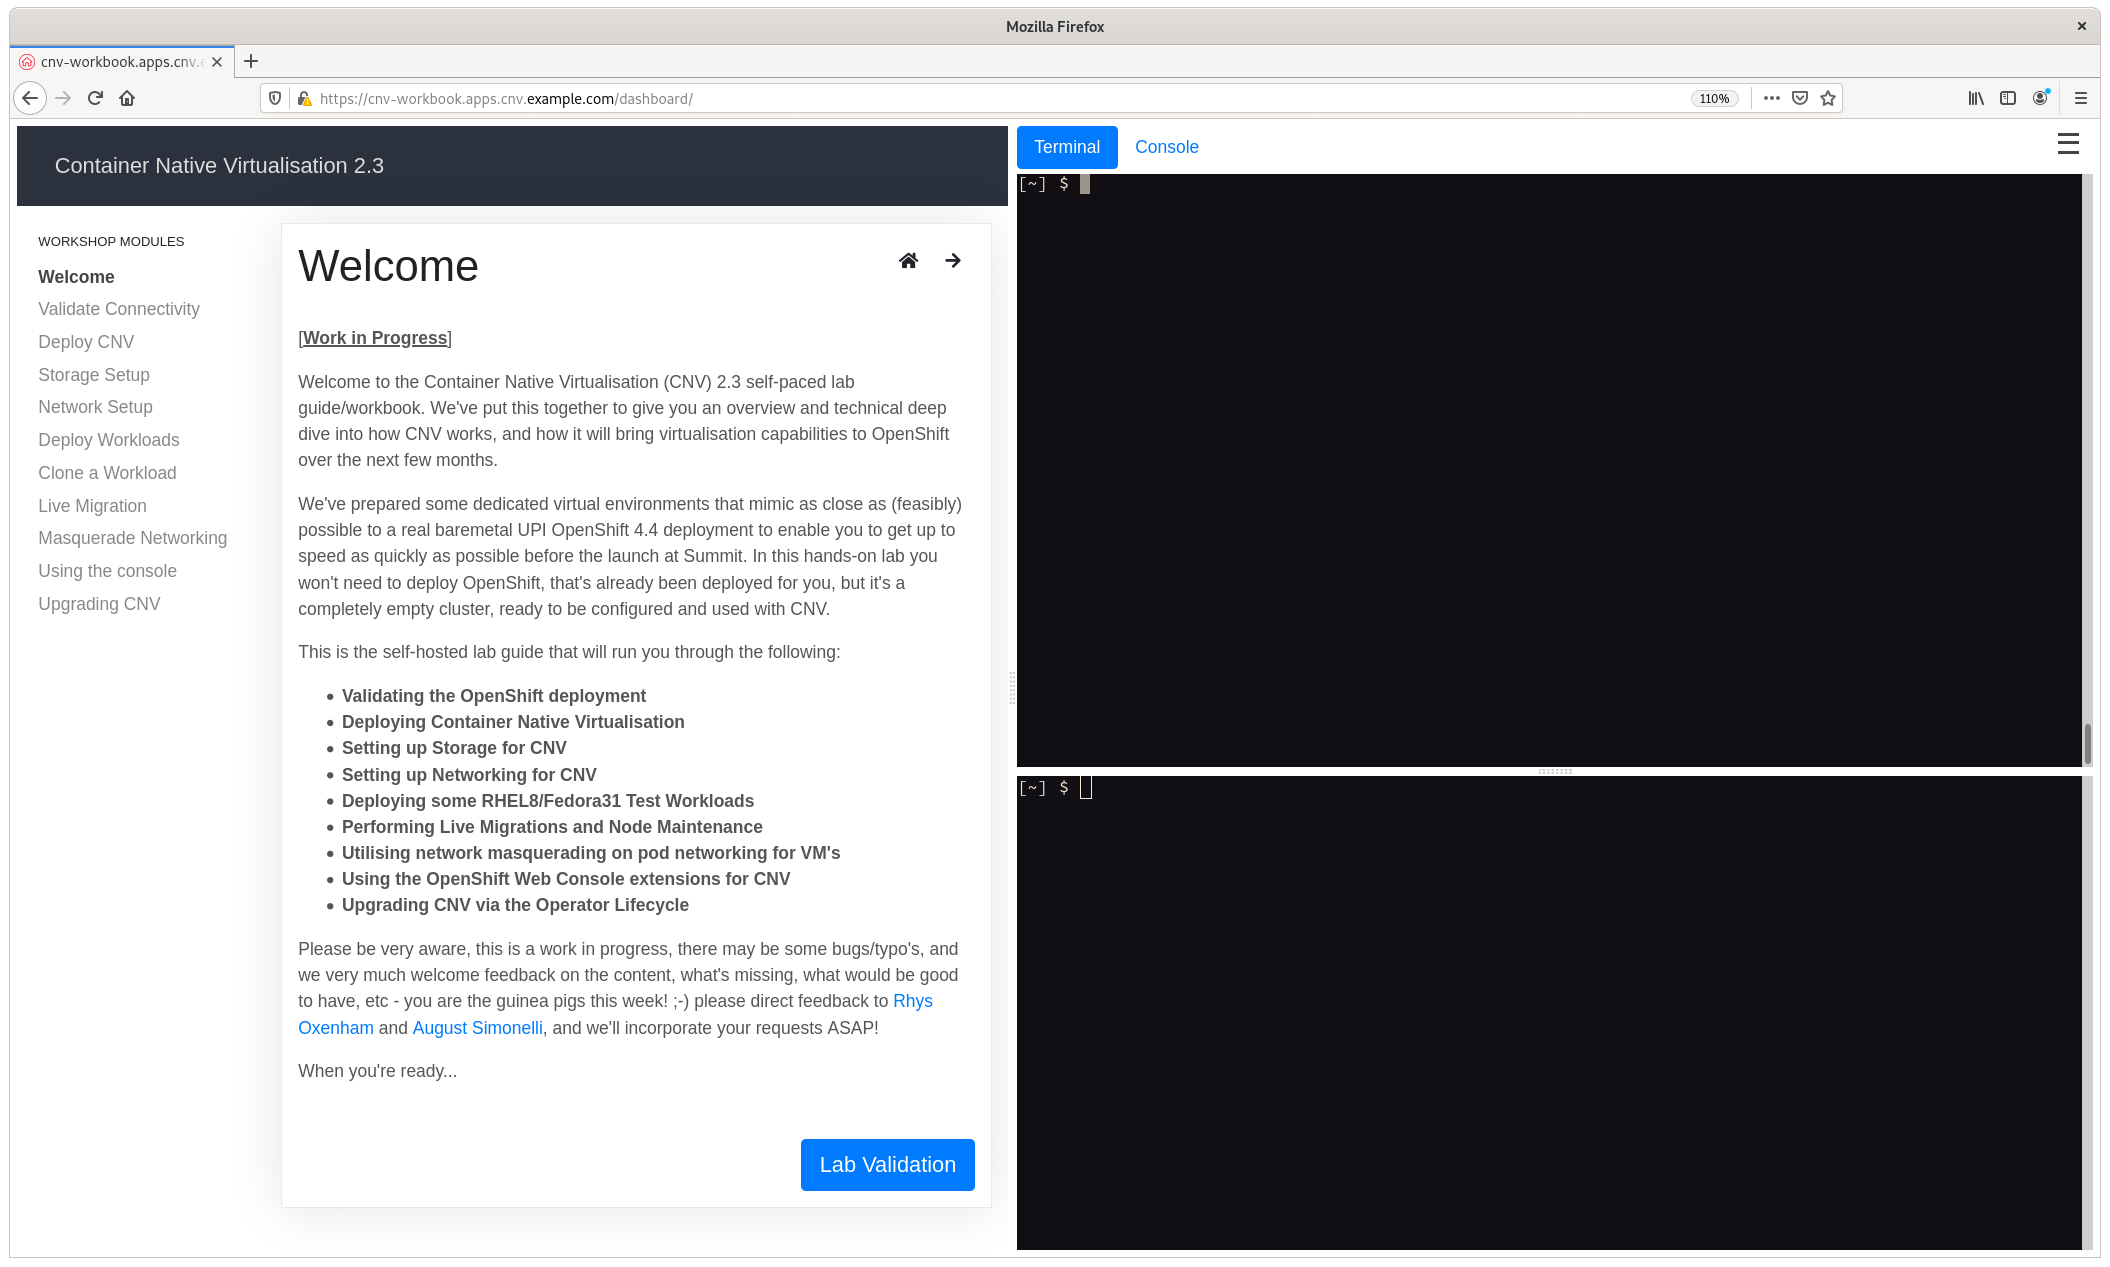This screenshot has width=2110, height=1267.
Task: Click the Lab Validation button
Action: pos(887,1165)
